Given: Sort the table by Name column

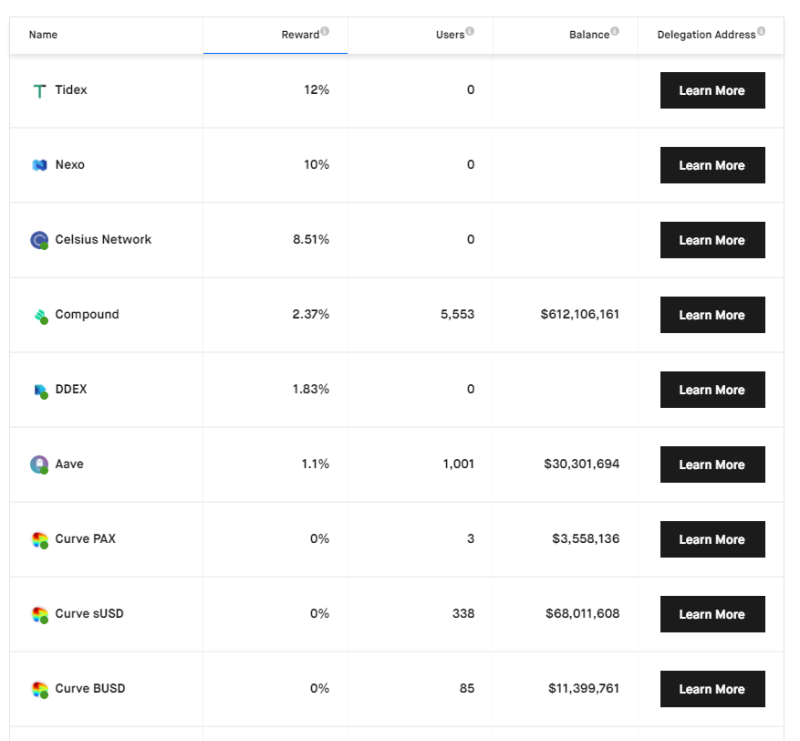Looking at the screenshot, I should point(43,35).
